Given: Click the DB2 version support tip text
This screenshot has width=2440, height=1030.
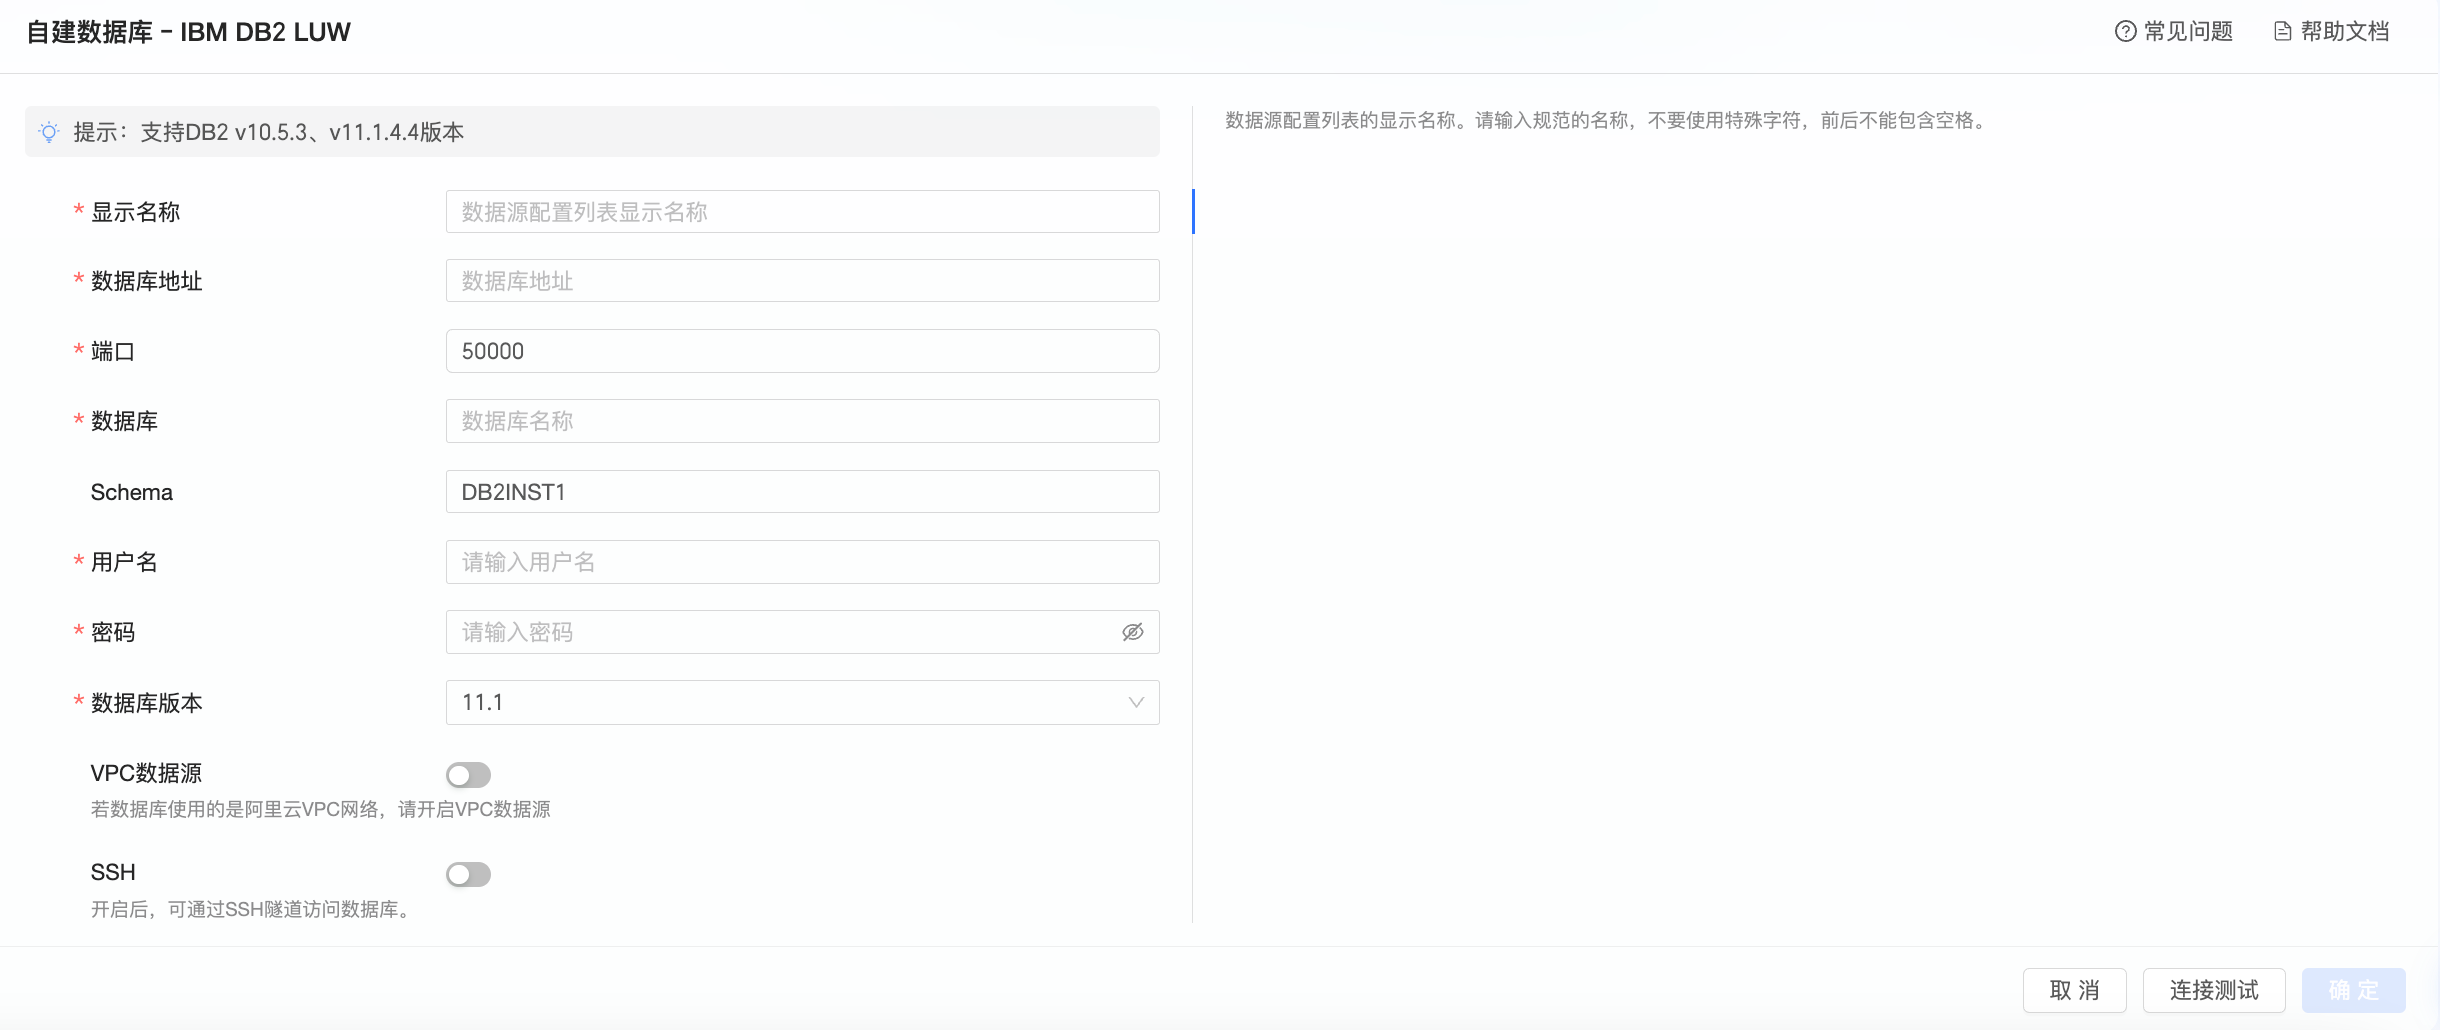Looking at the screenshot, I should (x=269, y=132).
